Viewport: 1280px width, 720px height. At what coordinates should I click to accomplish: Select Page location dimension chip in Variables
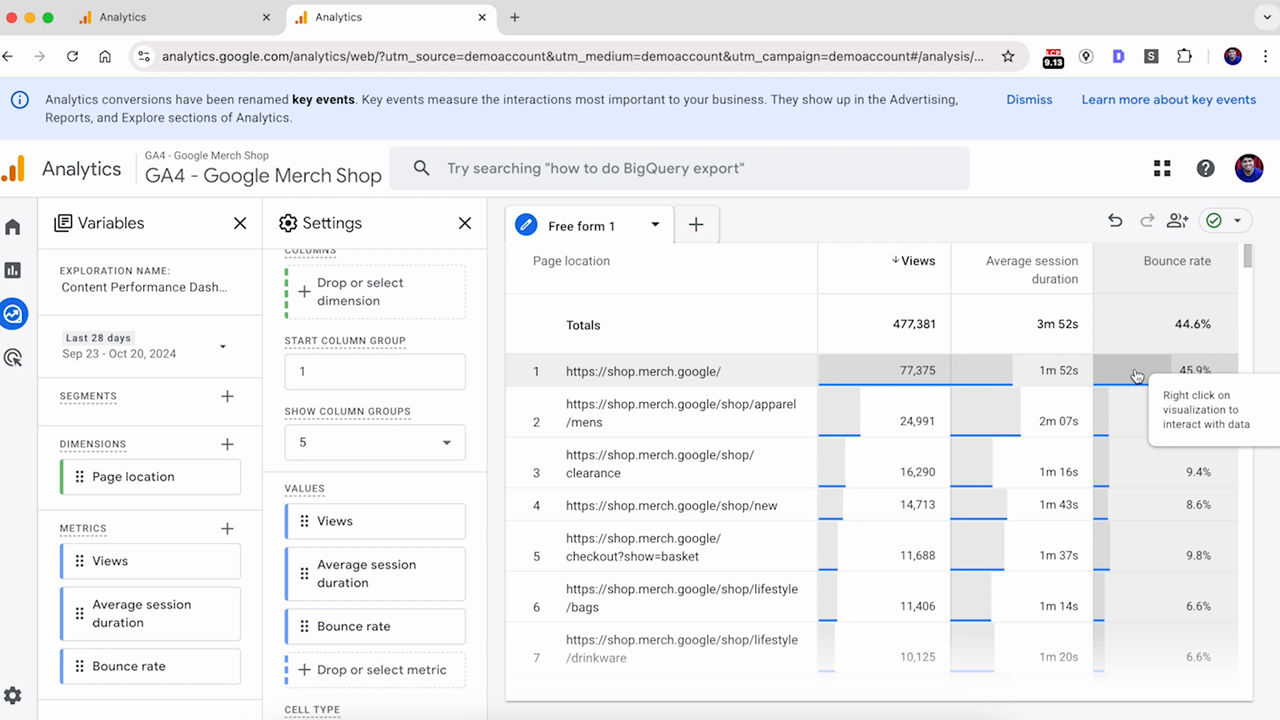[150, 477]
